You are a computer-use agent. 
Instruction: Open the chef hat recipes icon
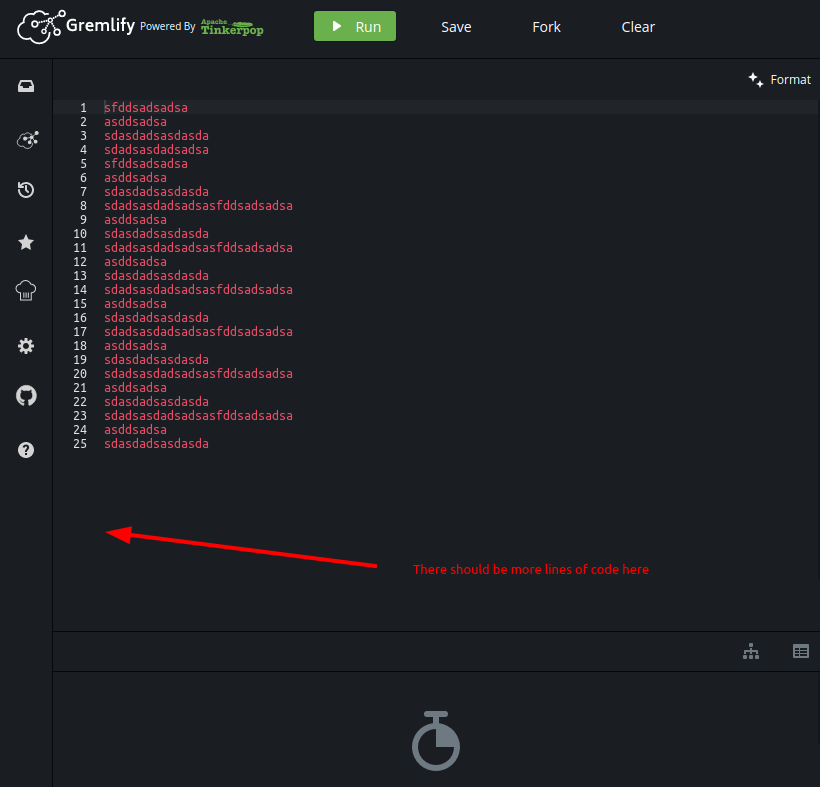(x=26, y=291)
